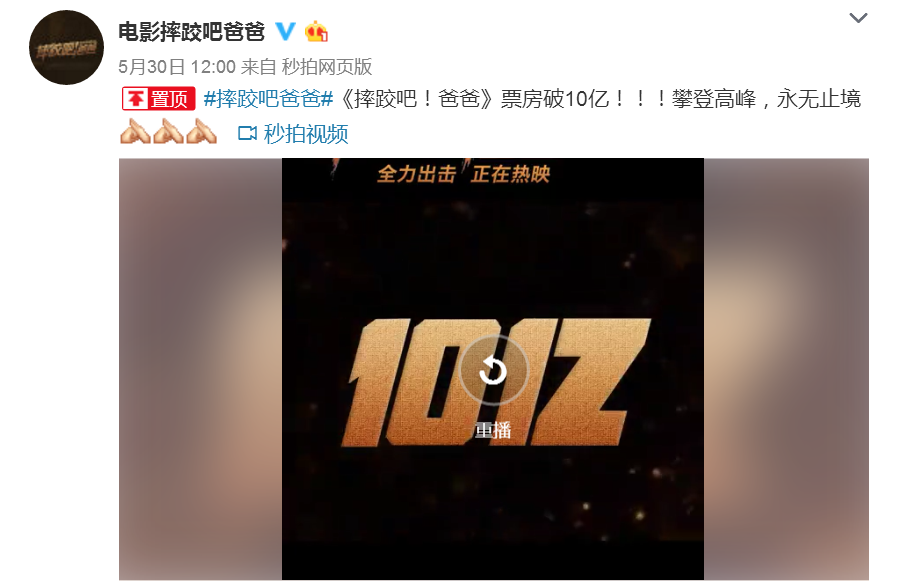This screenshot has height=582, width=898.
Task: Click the blurred left side of the video
Action: (x=200, y=369)
